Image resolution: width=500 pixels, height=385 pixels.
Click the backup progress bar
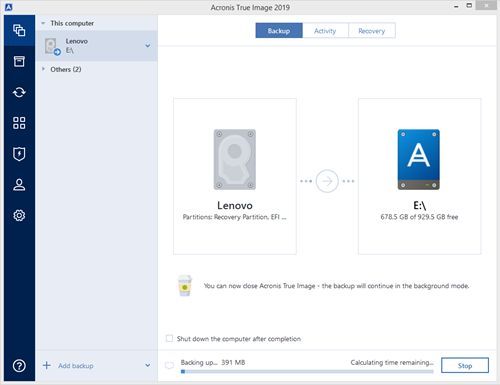pos(307,371)
